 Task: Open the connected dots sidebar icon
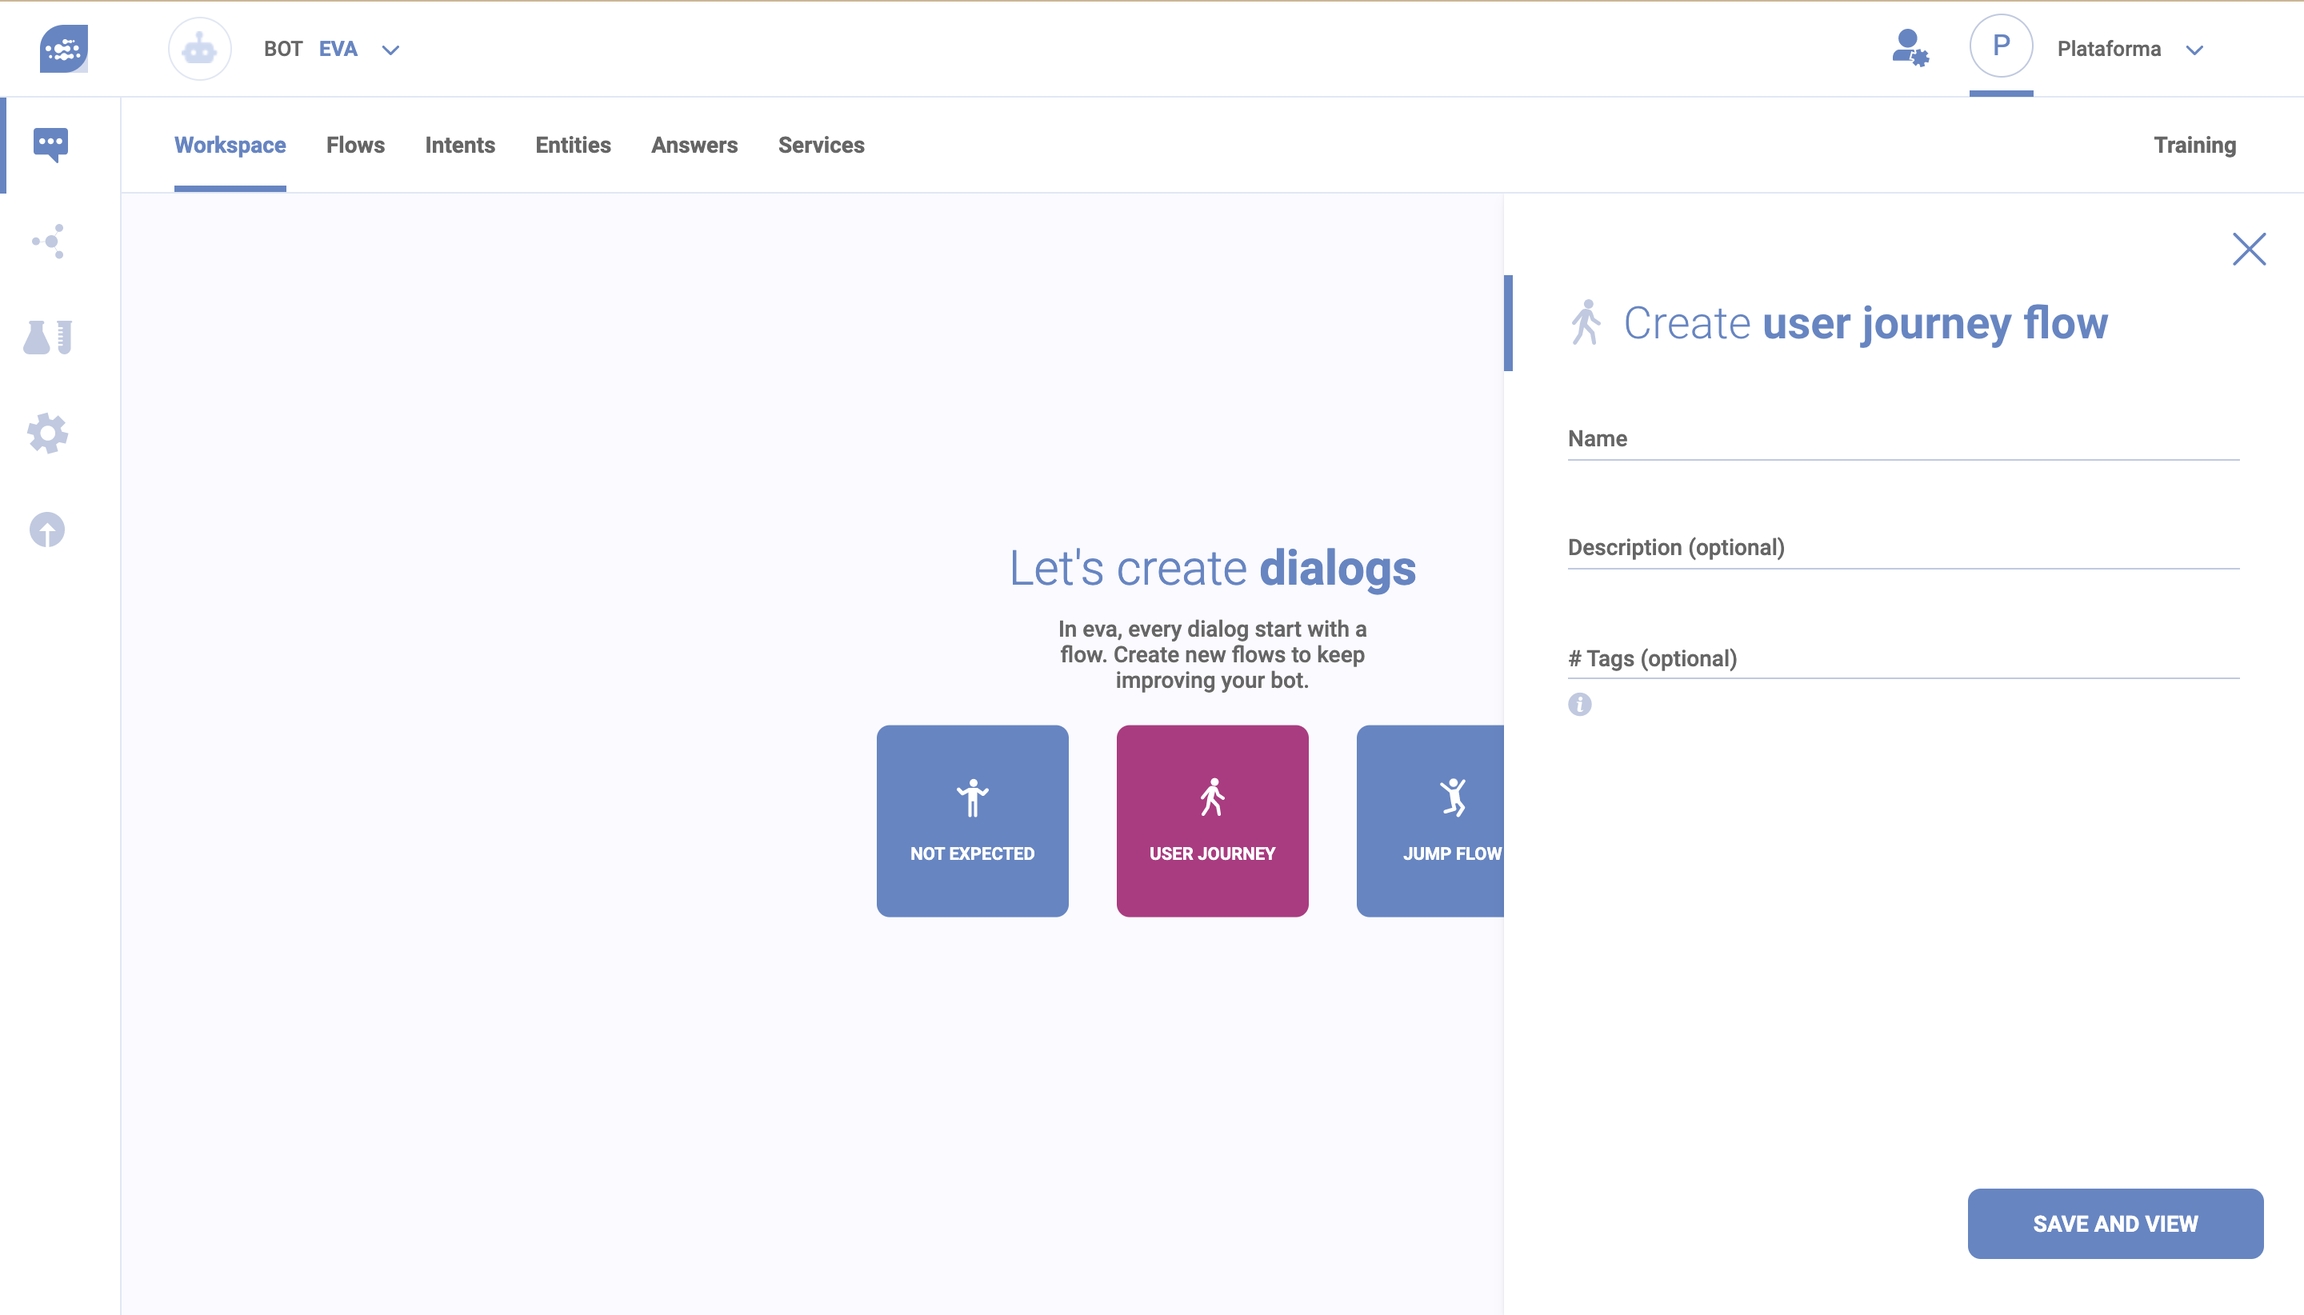coord(48,241)
